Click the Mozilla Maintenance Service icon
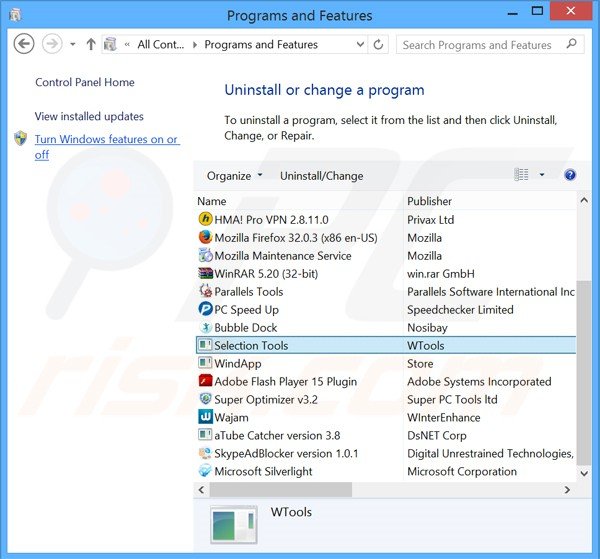Image resolution: width=600 pixels, height=559 pixels. pos(205,255)
